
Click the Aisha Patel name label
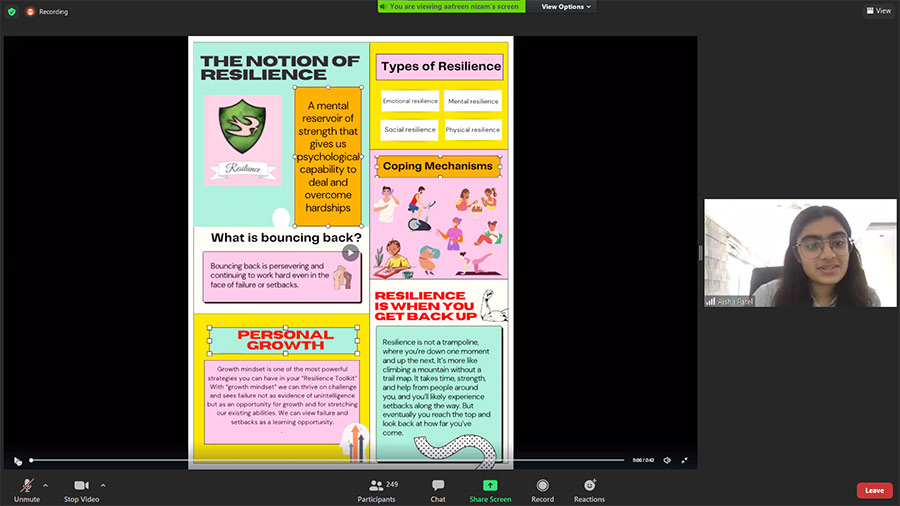(x=735, y=301)
